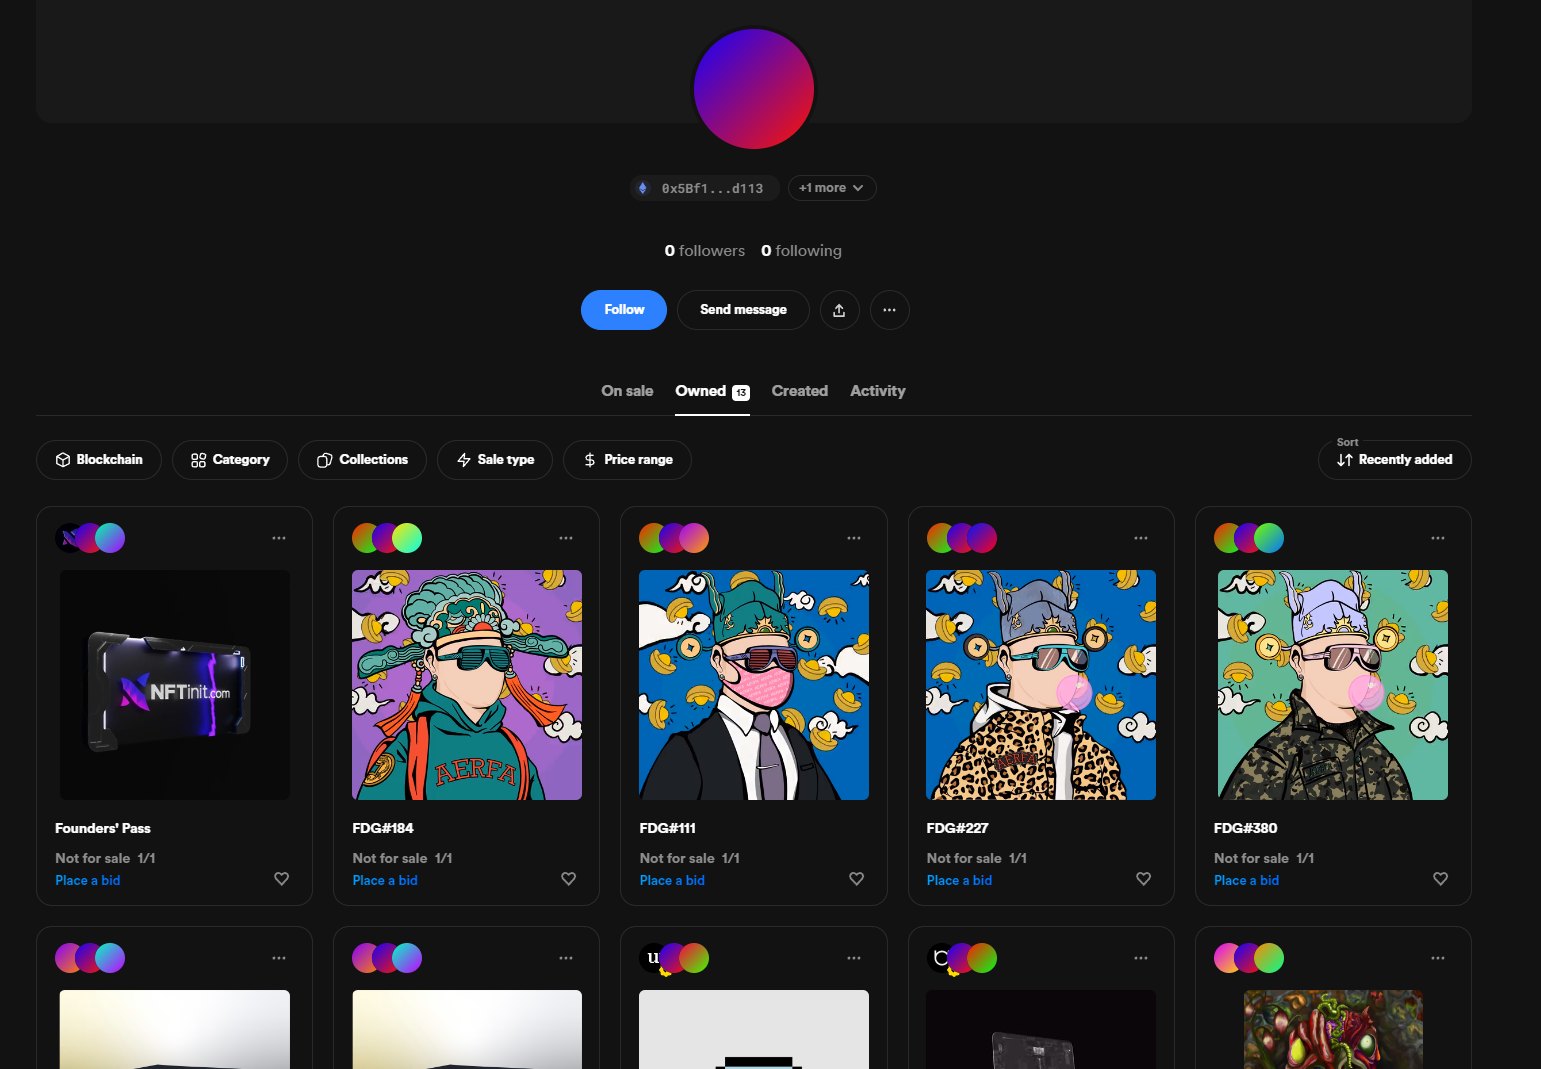Screen dimensions: 1541x1069
Task: Place a bid on FDG#184
Action: [385, 880]
